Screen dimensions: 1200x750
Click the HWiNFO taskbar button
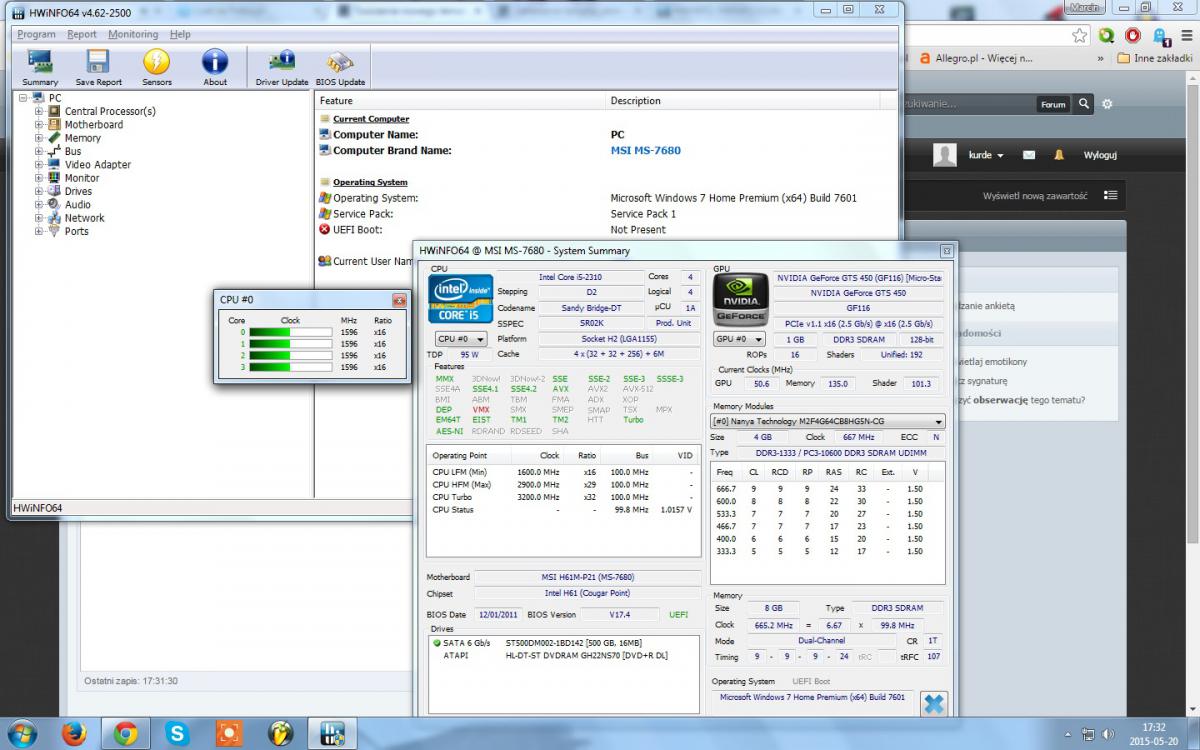(x=333, y=734)
